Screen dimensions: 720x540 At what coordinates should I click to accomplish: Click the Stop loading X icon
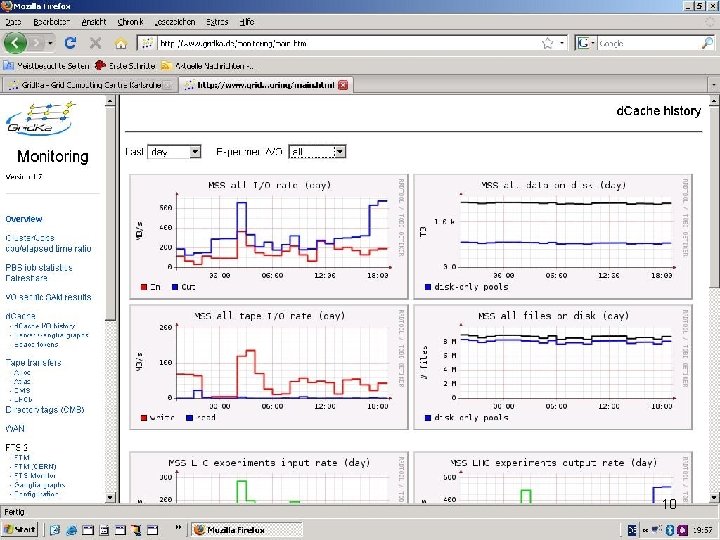(96, 43)
